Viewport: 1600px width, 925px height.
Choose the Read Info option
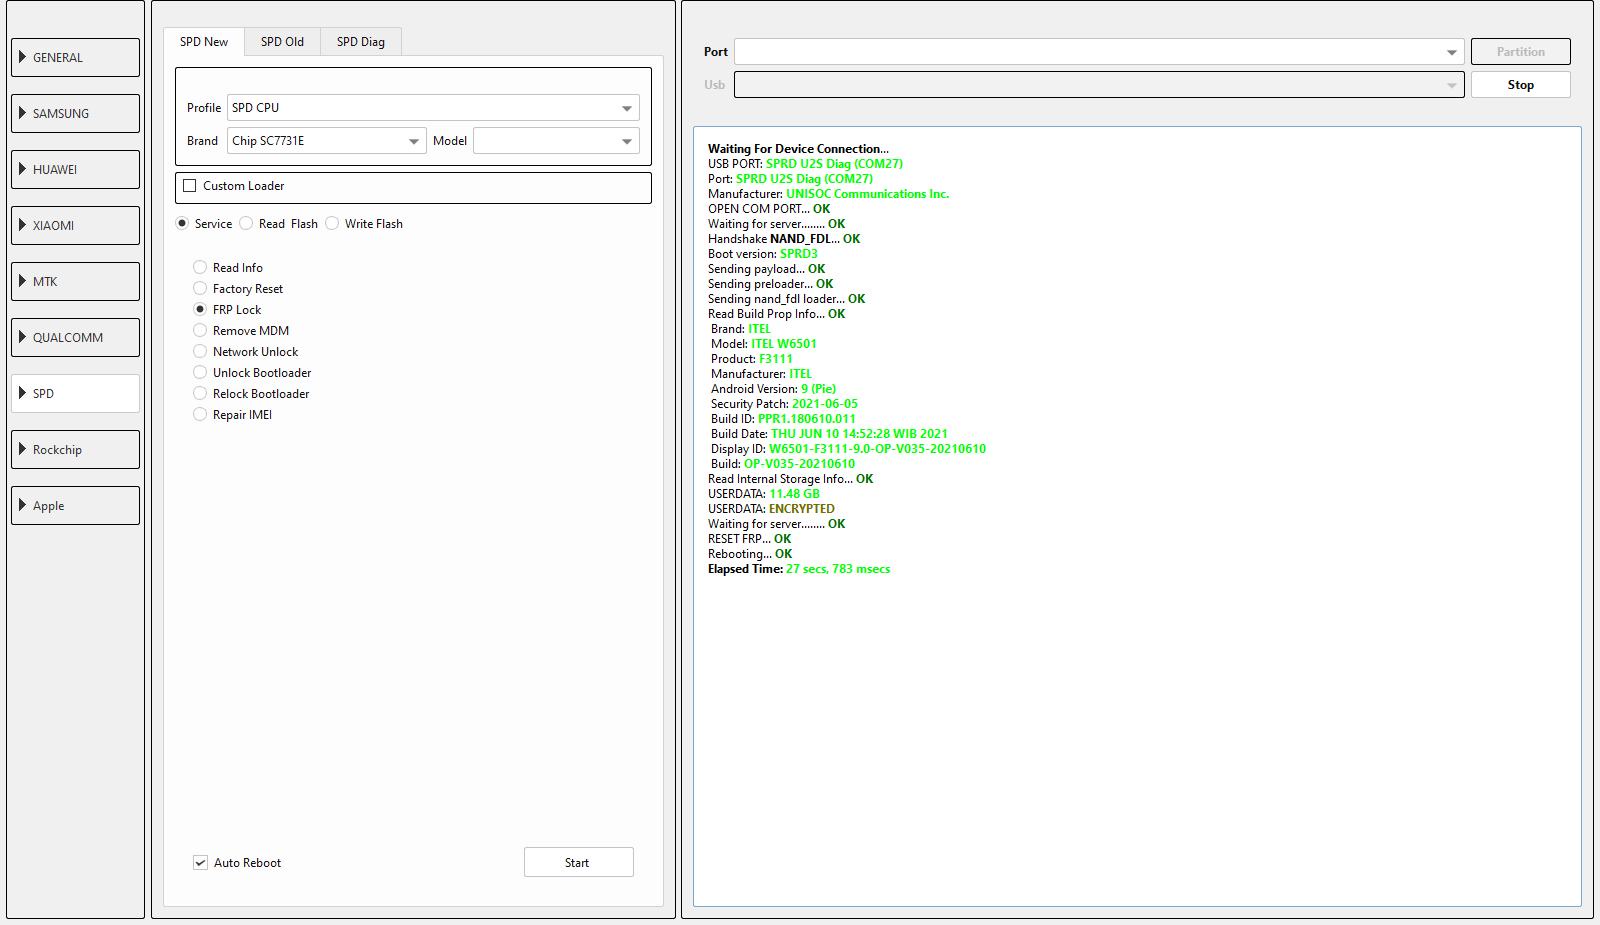tap(200, 268)
